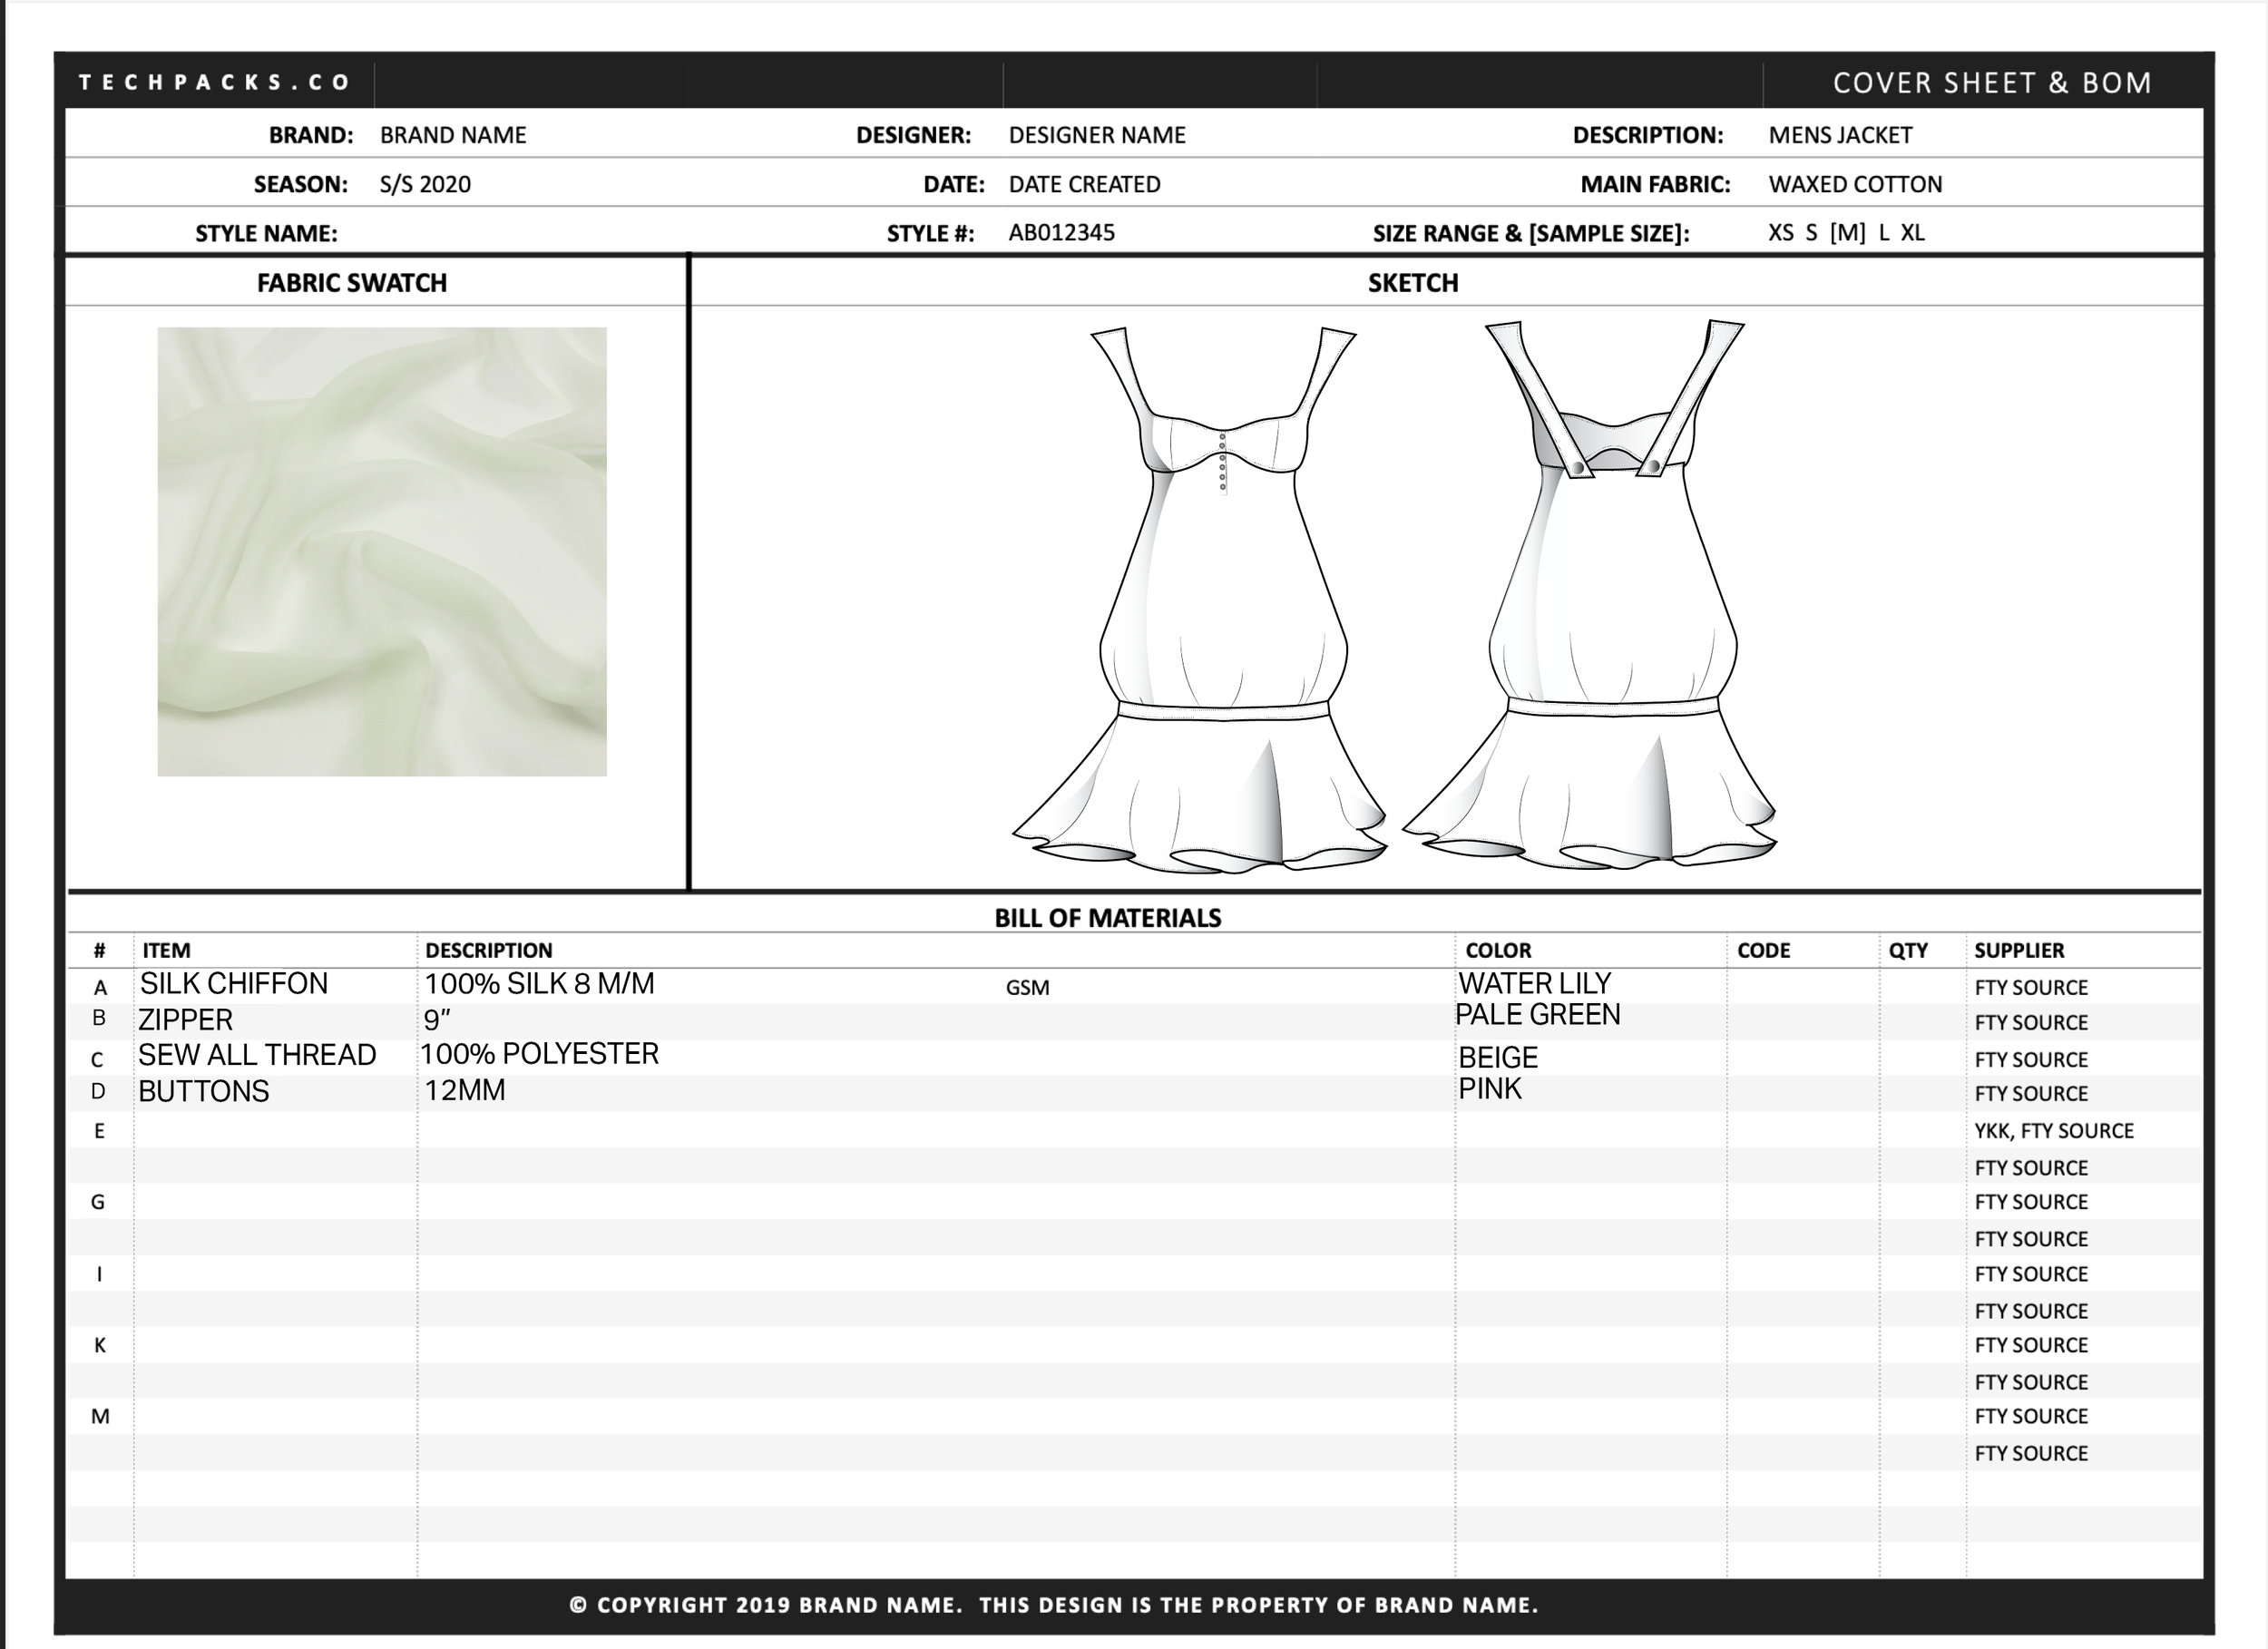Click the [M] sample size marker
The height and width of the screenshot is (1649, 2268).
coord(1846,232)
